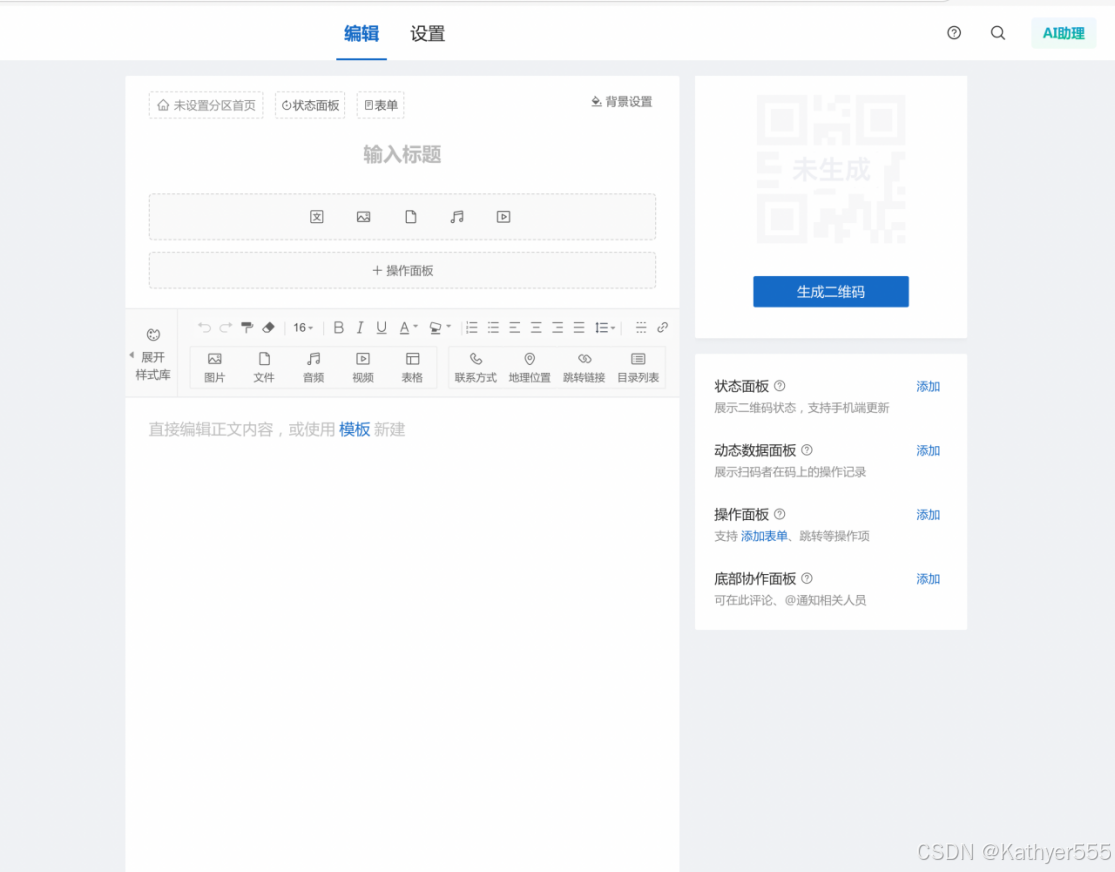
Task: Open search with the magnifier icon
Action: tap(998, 33)
